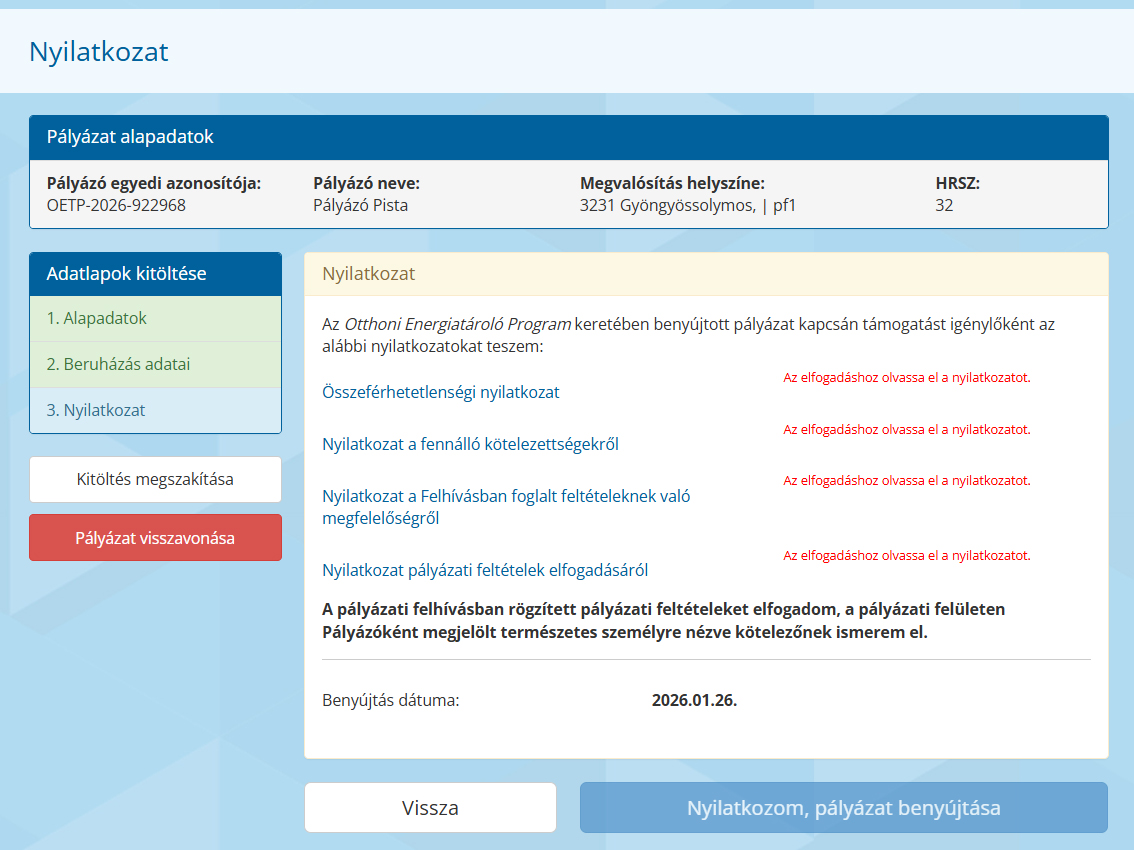This screenshot has width=1134, height=850.
Task: Open the 1. Alapadatok step
Action: click(x=97, y=319)
